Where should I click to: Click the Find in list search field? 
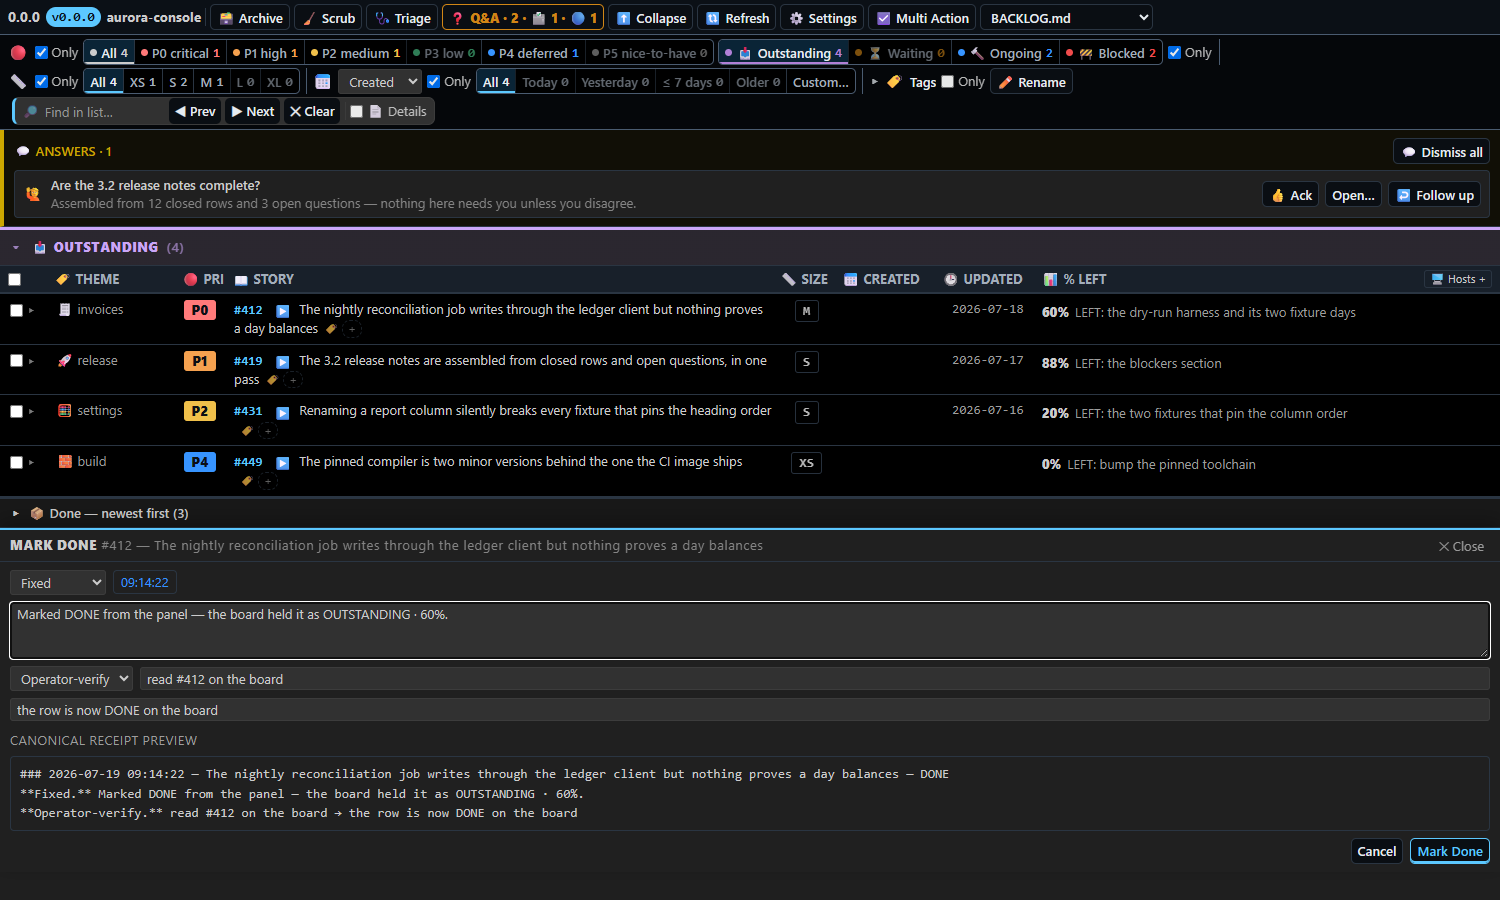(92, 112)
